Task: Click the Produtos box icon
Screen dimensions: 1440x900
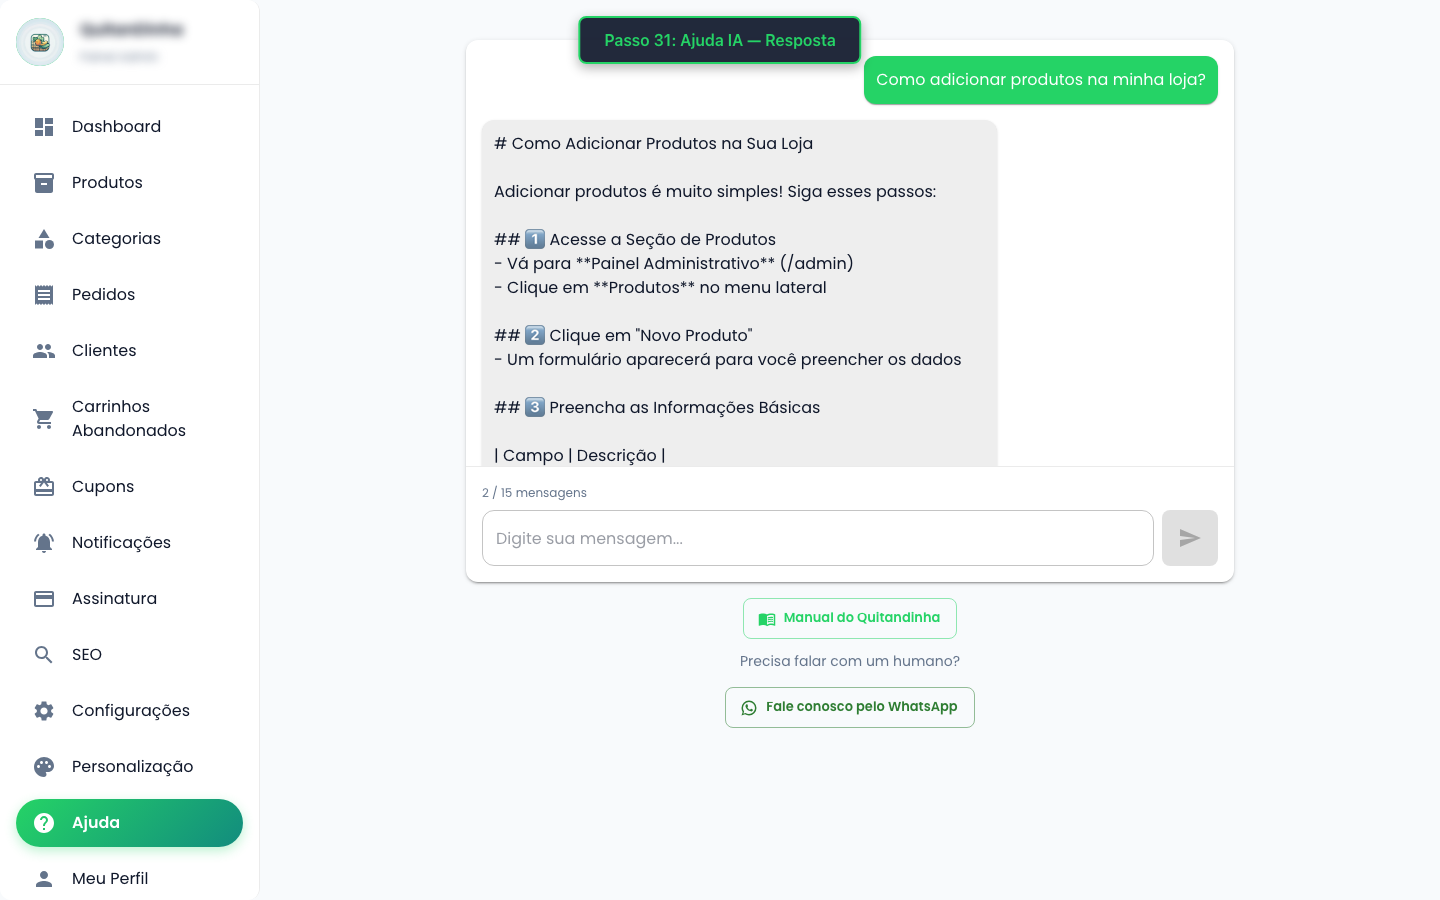Action: tap(44, 183)
